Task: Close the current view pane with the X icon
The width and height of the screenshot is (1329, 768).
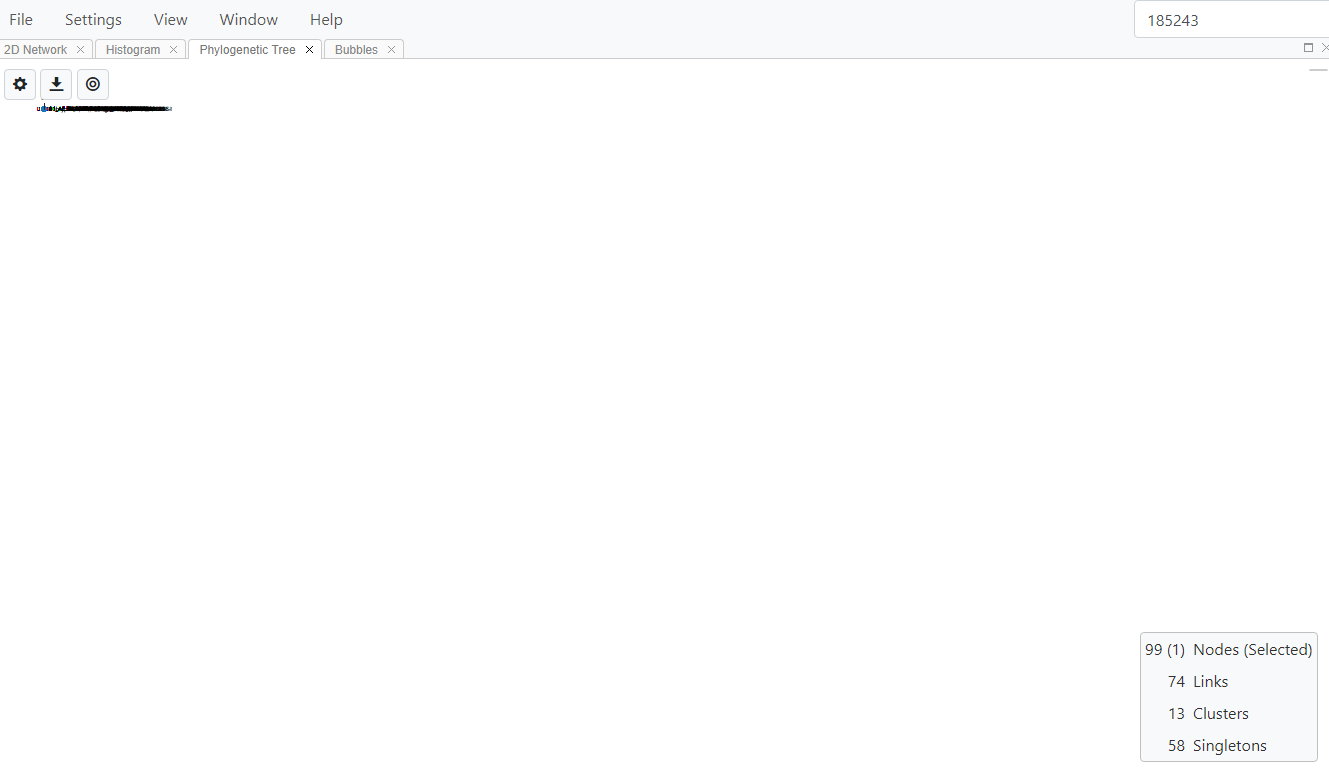Action: 1324,47
